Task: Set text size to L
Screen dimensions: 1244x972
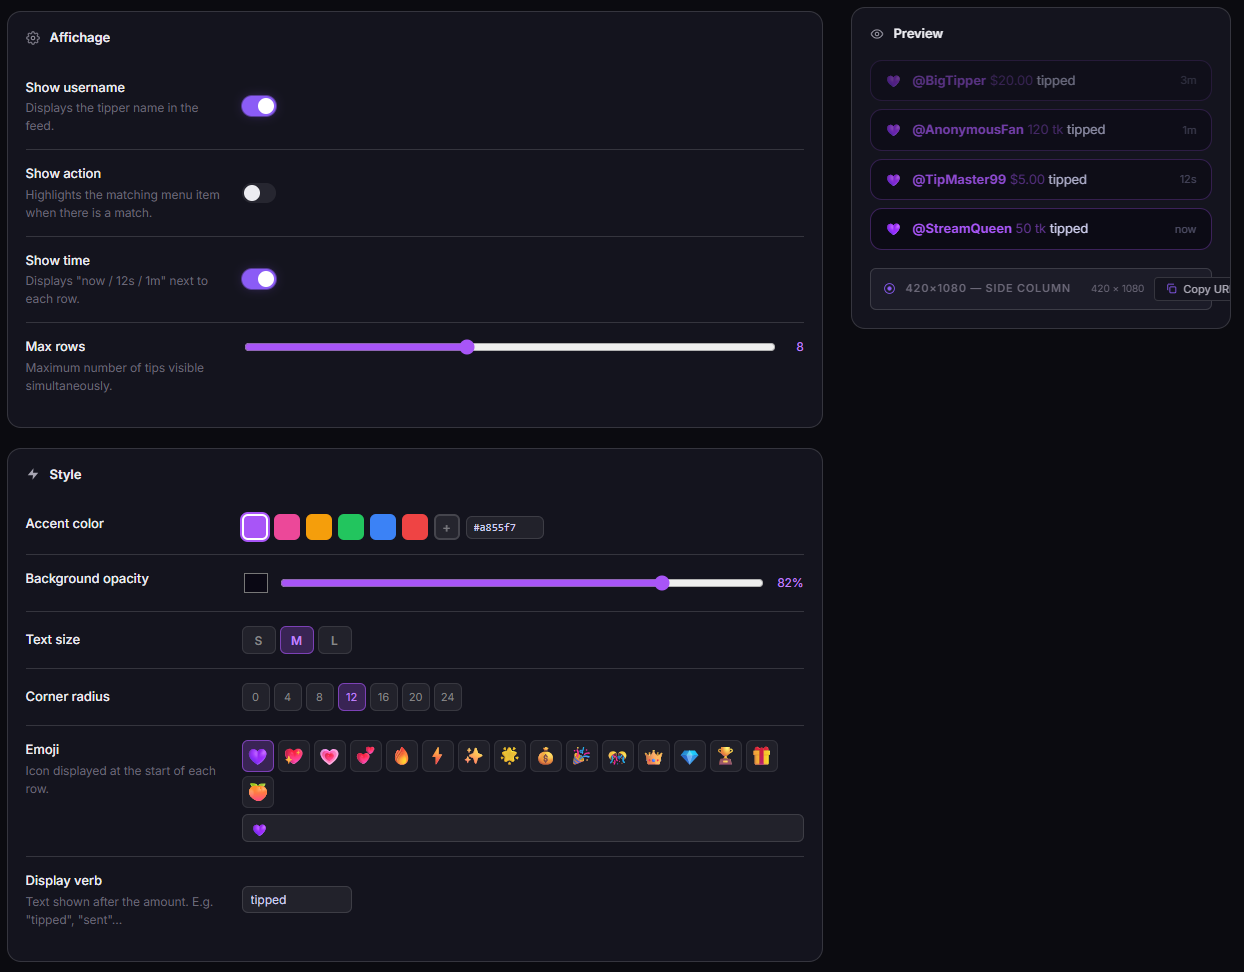Action: point(335,640)
